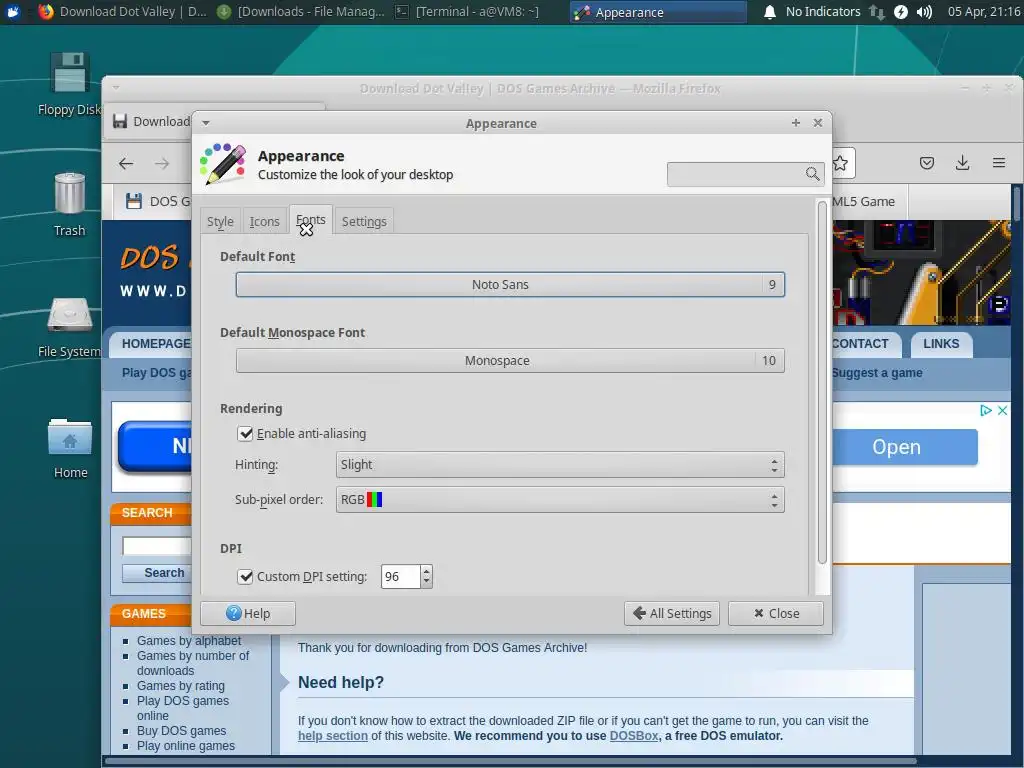Open the DOSBox link
The height and width of the screenshot is (768, 1024).
point(633,736)
